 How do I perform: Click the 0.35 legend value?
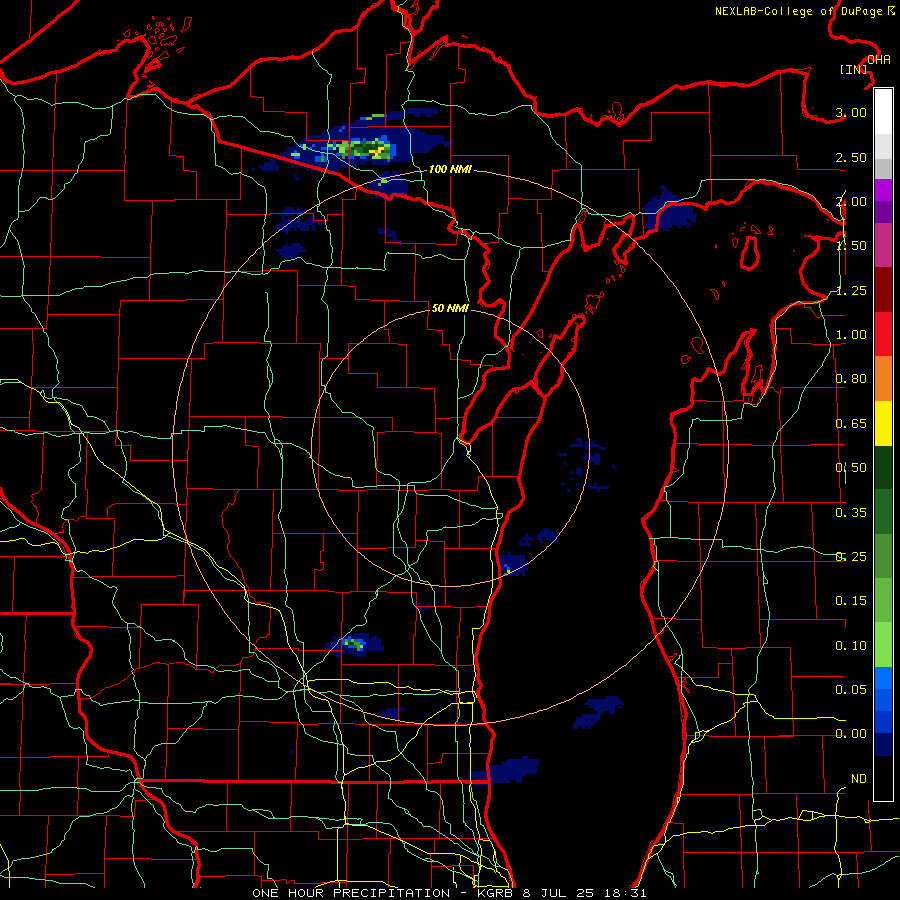851,513
